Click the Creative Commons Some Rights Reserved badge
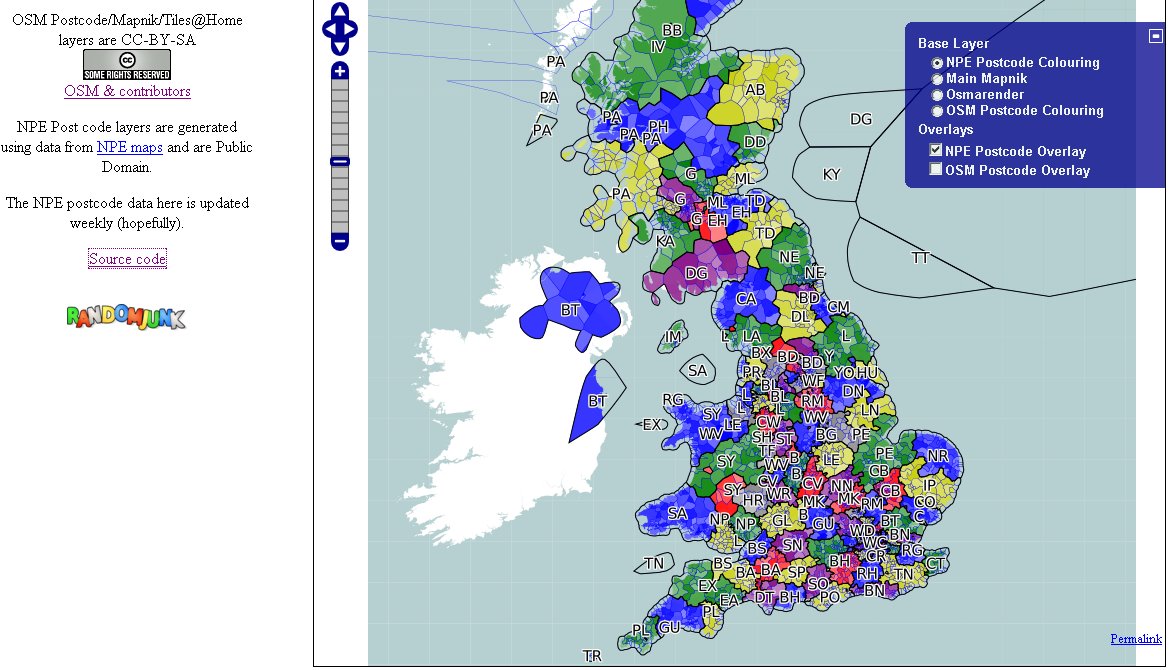 coord(127,64)
